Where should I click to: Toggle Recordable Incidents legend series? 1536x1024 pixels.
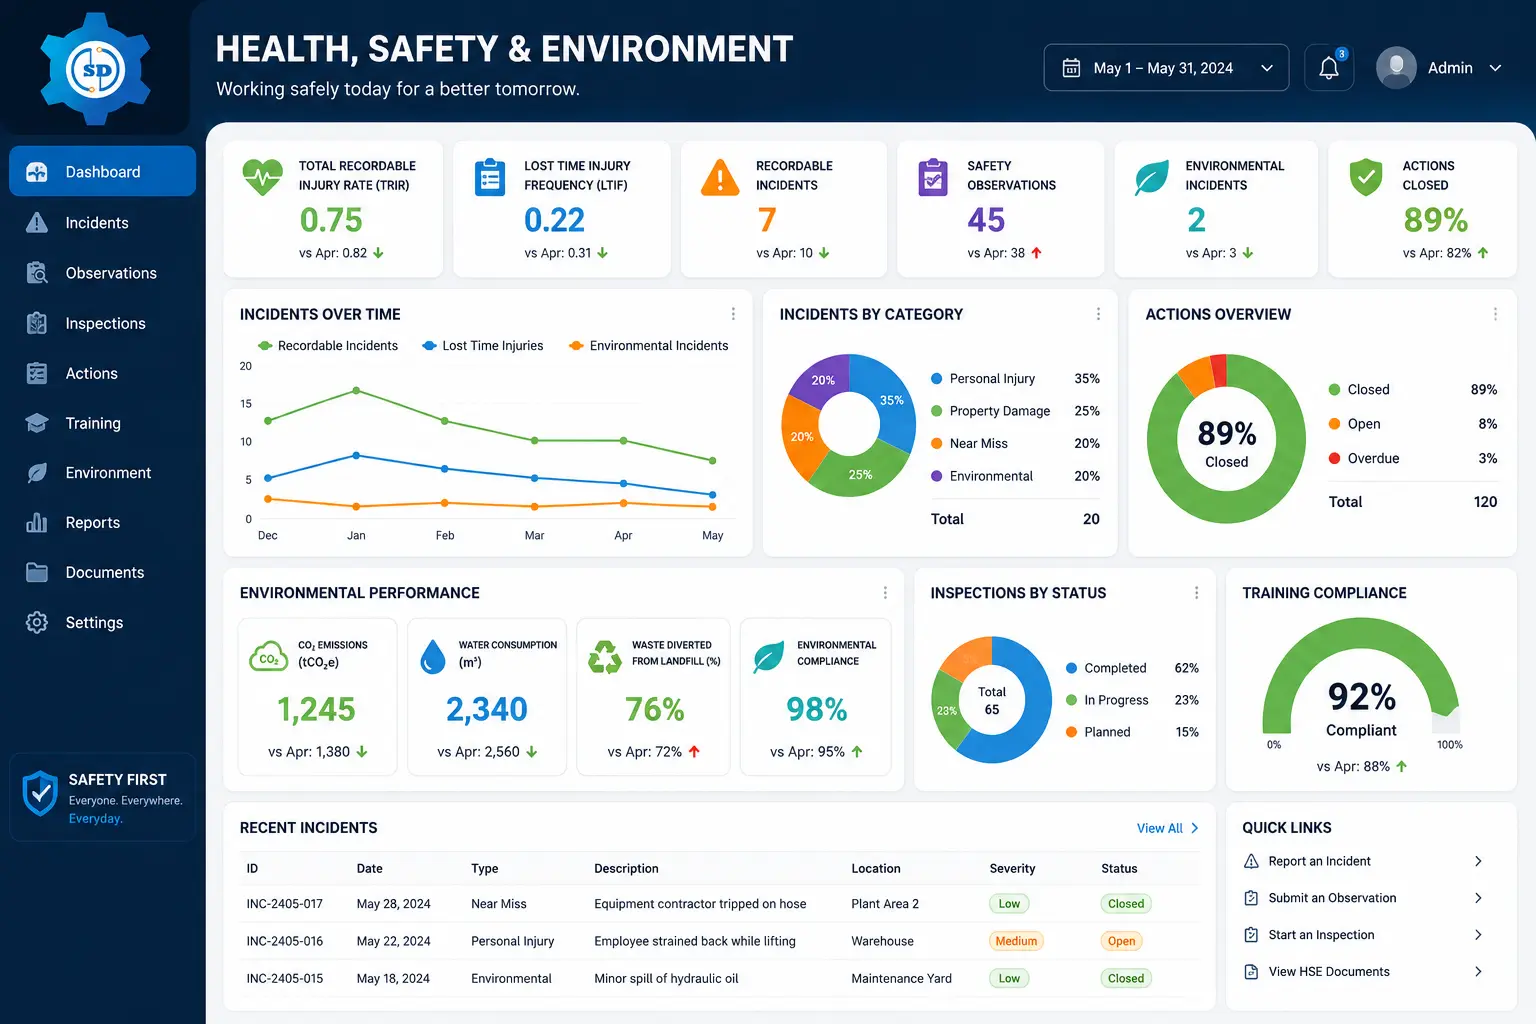(328, 346)
